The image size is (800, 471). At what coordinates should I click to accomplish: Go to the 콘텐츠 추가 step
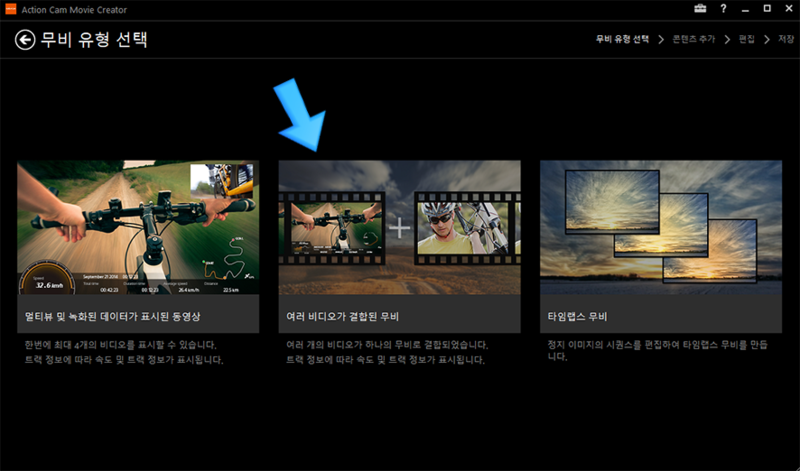tap(692, 39)
